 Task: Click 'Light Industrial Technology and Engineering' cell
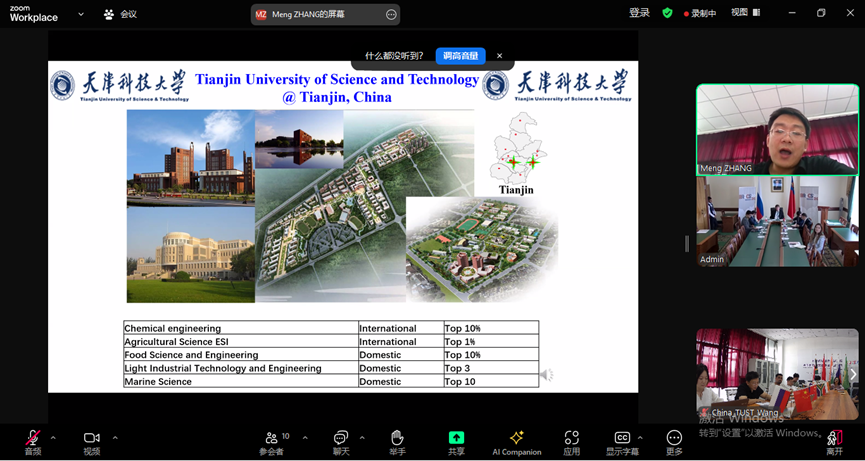[241, 368]
